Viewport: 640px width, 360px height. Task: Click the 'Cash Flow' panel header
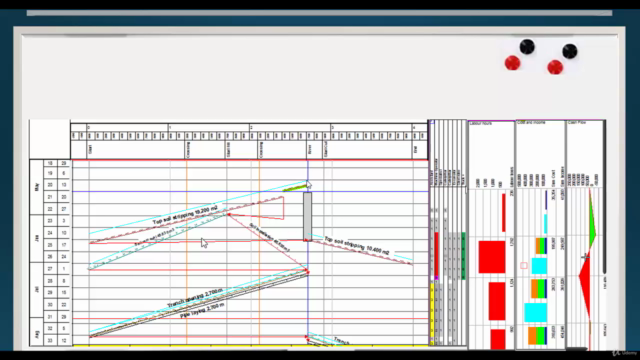[577, 122]
